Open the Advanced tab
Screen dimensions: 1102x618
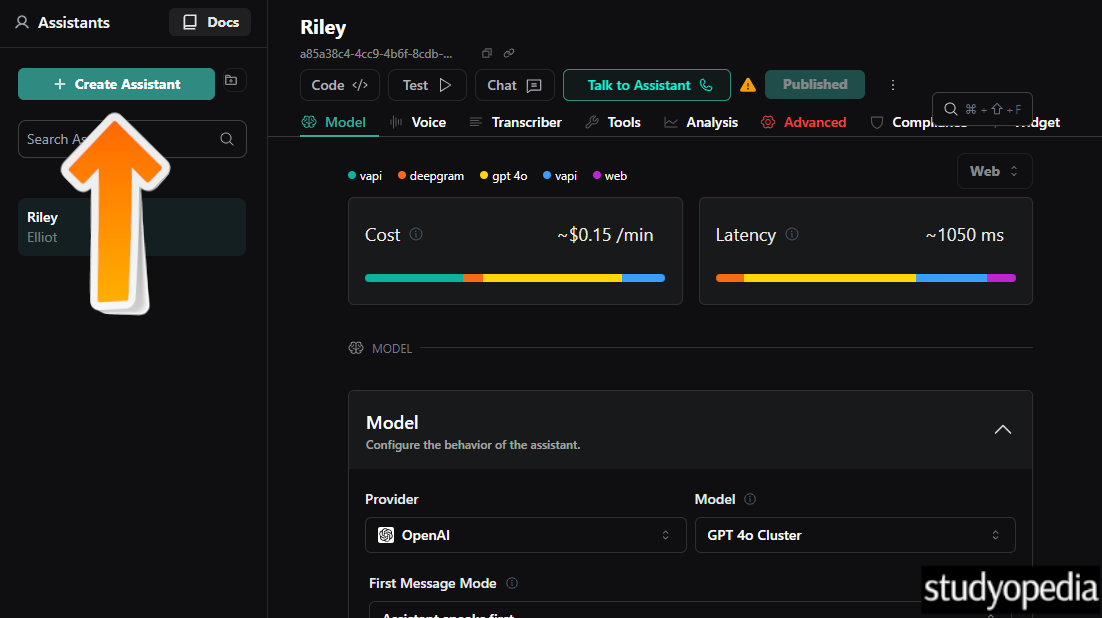[803, 122]
